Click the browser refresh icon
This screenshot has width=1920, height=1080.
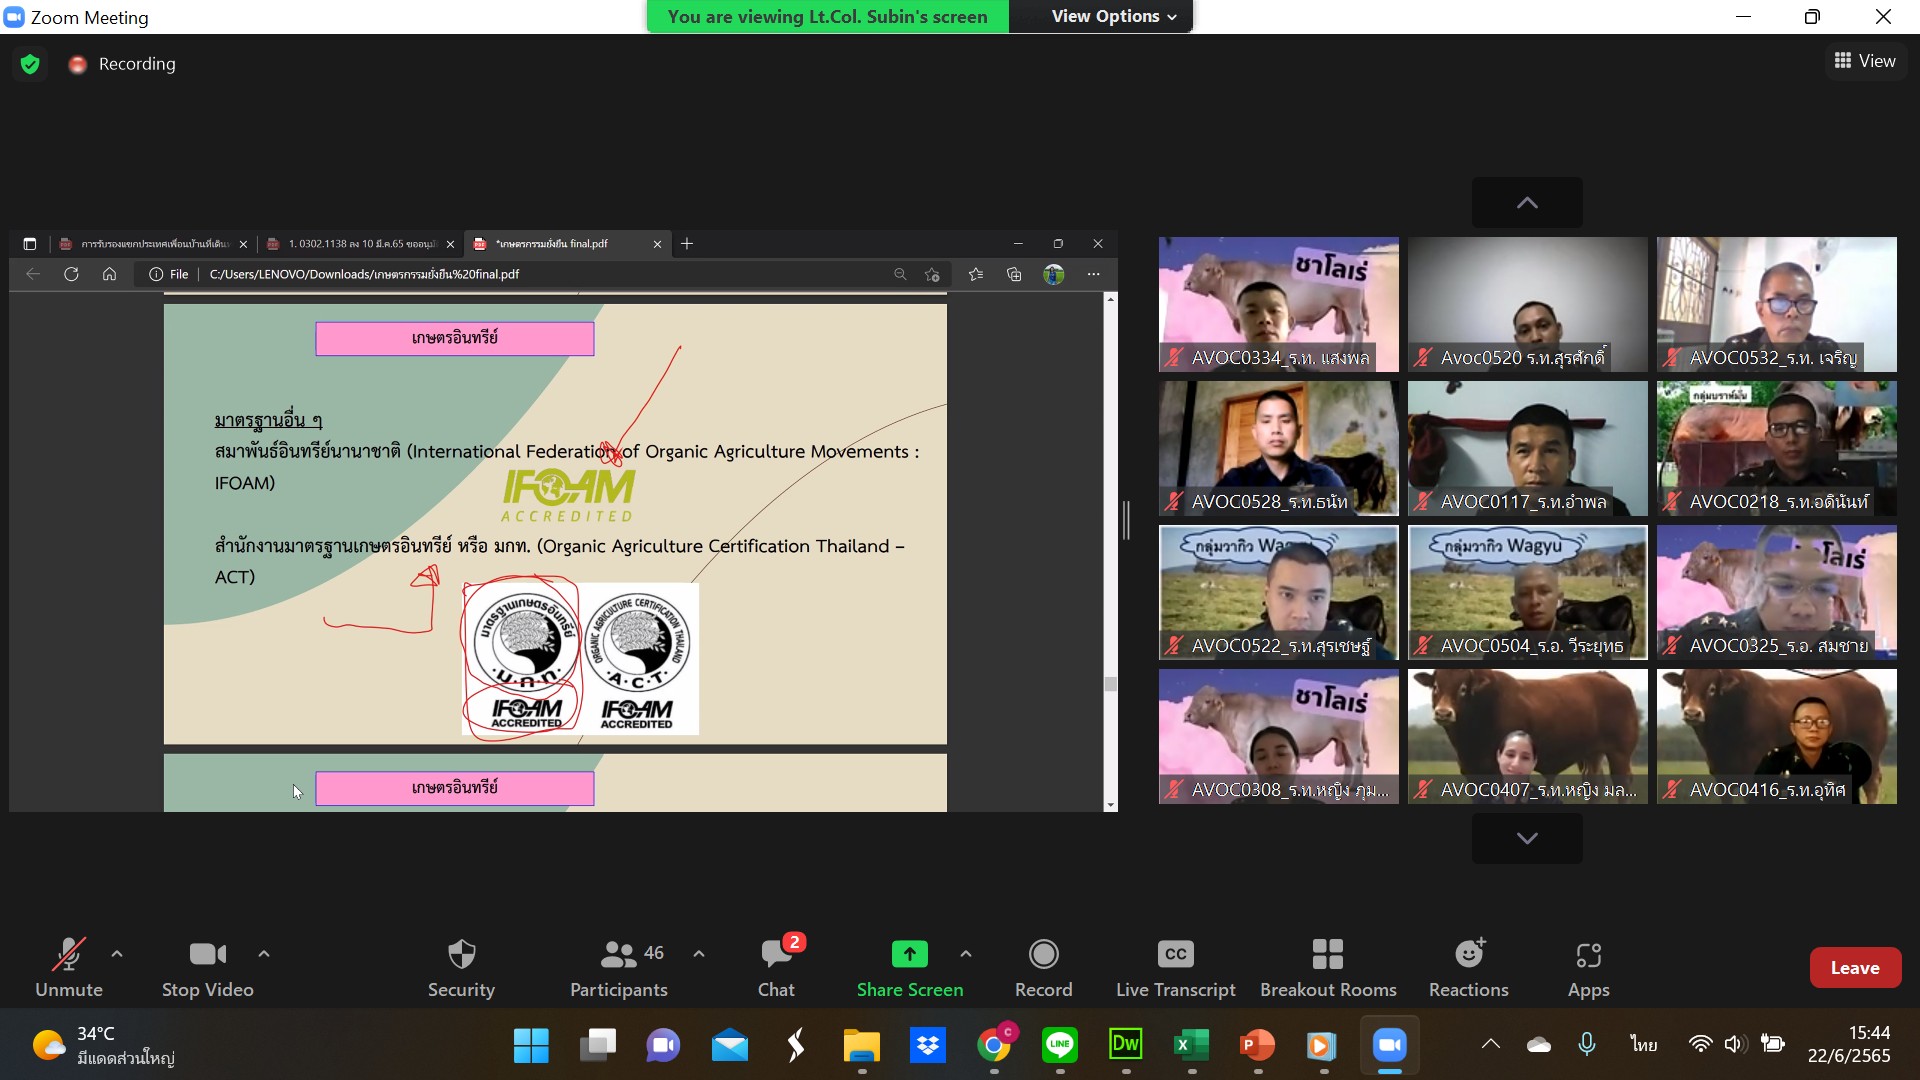(x=71, y=274)
